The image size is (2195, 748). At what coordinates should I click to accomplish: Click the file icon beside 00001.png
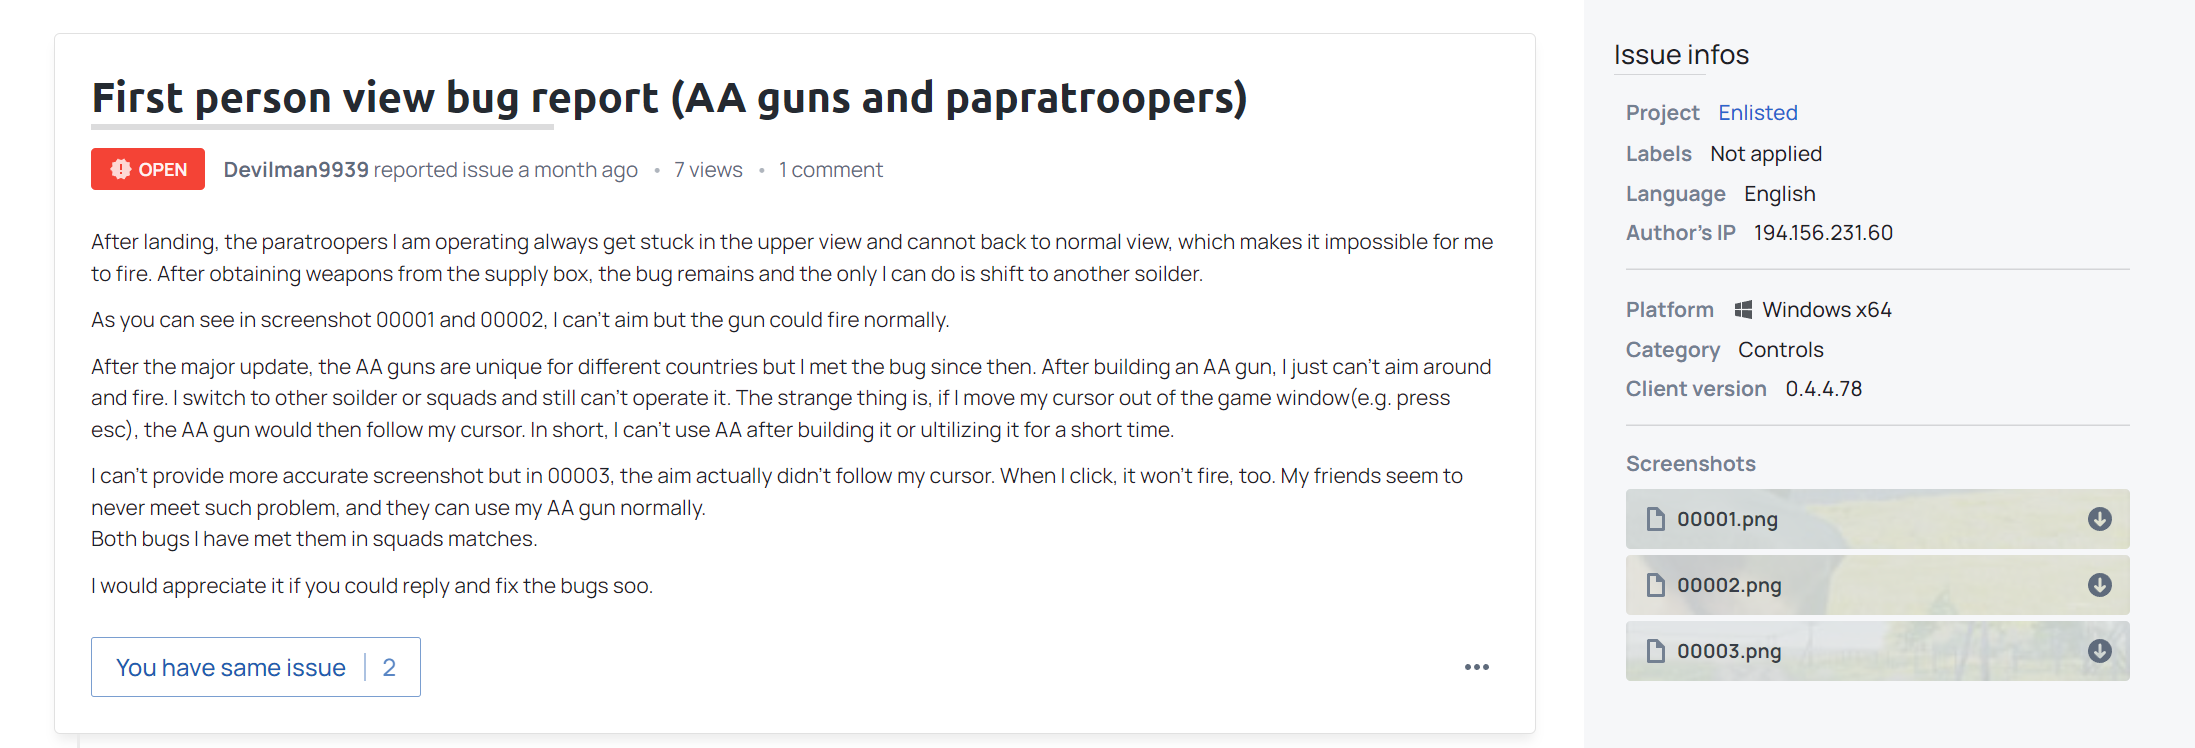[1656, 519]
